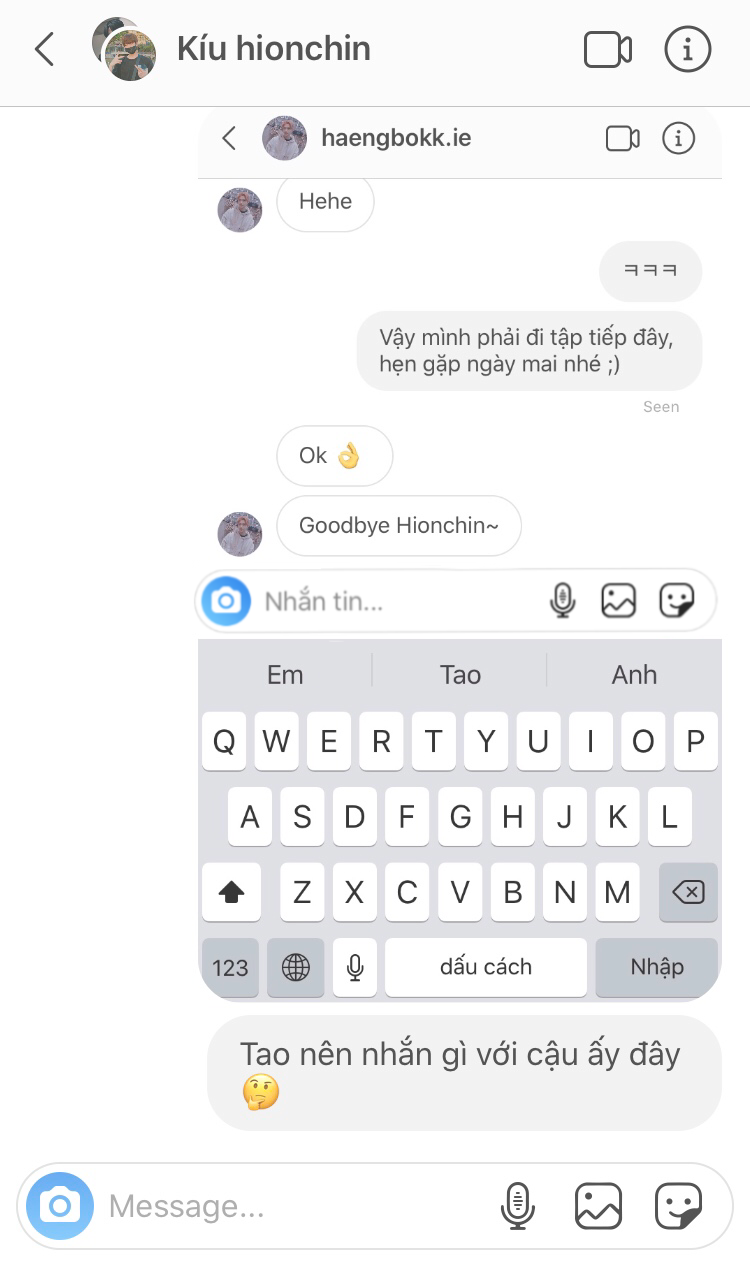Viewport: 750px width, 1286px height.
Task: Tap the Kíu hionchin conversation title
Action: (x=274, y=49)
